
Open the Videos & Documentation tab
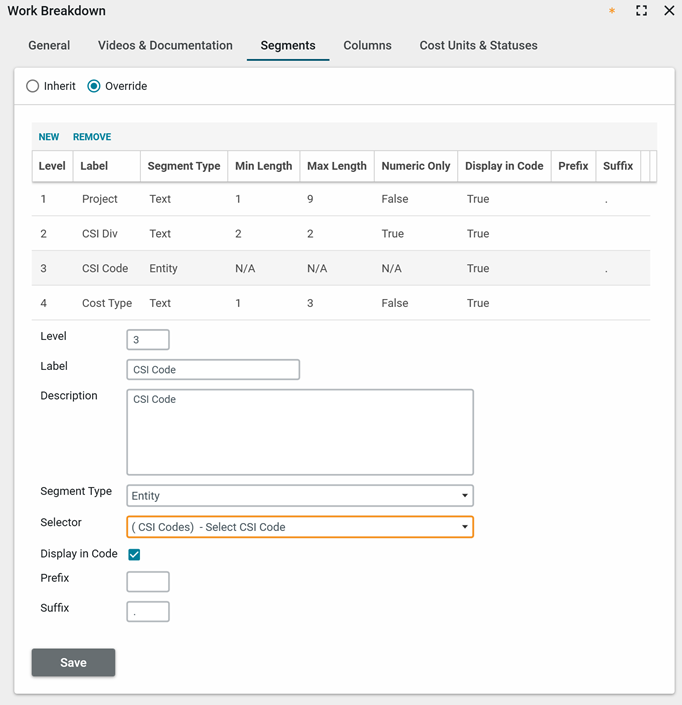165,45
